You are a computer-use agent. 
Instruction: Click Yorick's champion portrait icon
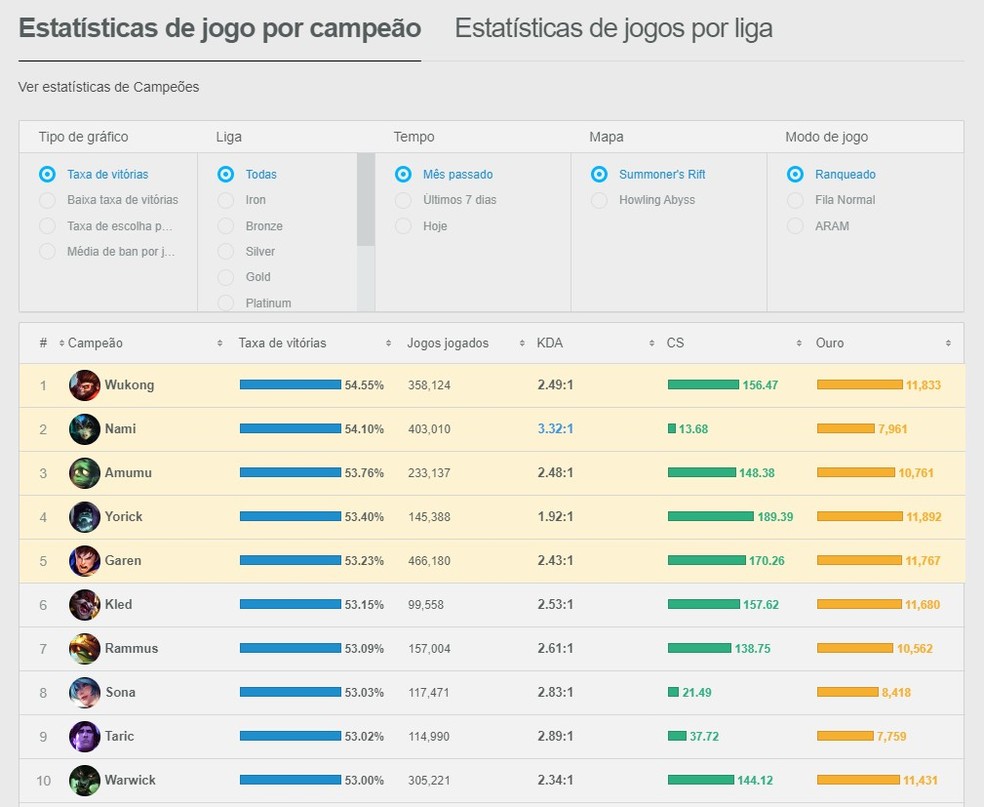tap(84, 516)
